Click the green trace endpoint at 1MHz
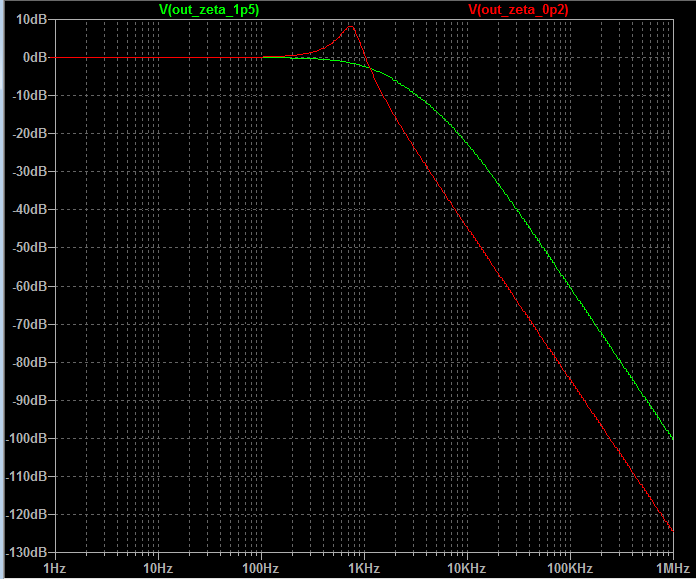This screenshot has height=579, width=696. point(673,439)
